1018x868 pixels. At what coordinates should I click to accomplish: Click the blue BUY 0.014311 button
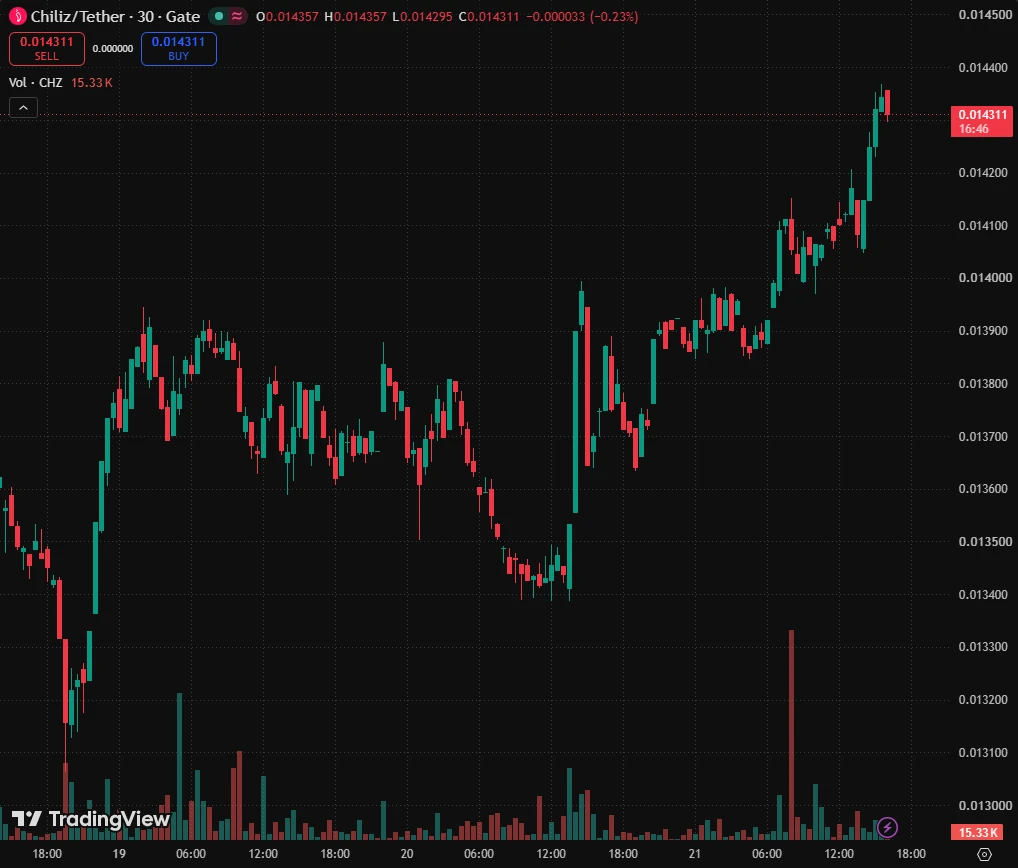pos(179,49)
